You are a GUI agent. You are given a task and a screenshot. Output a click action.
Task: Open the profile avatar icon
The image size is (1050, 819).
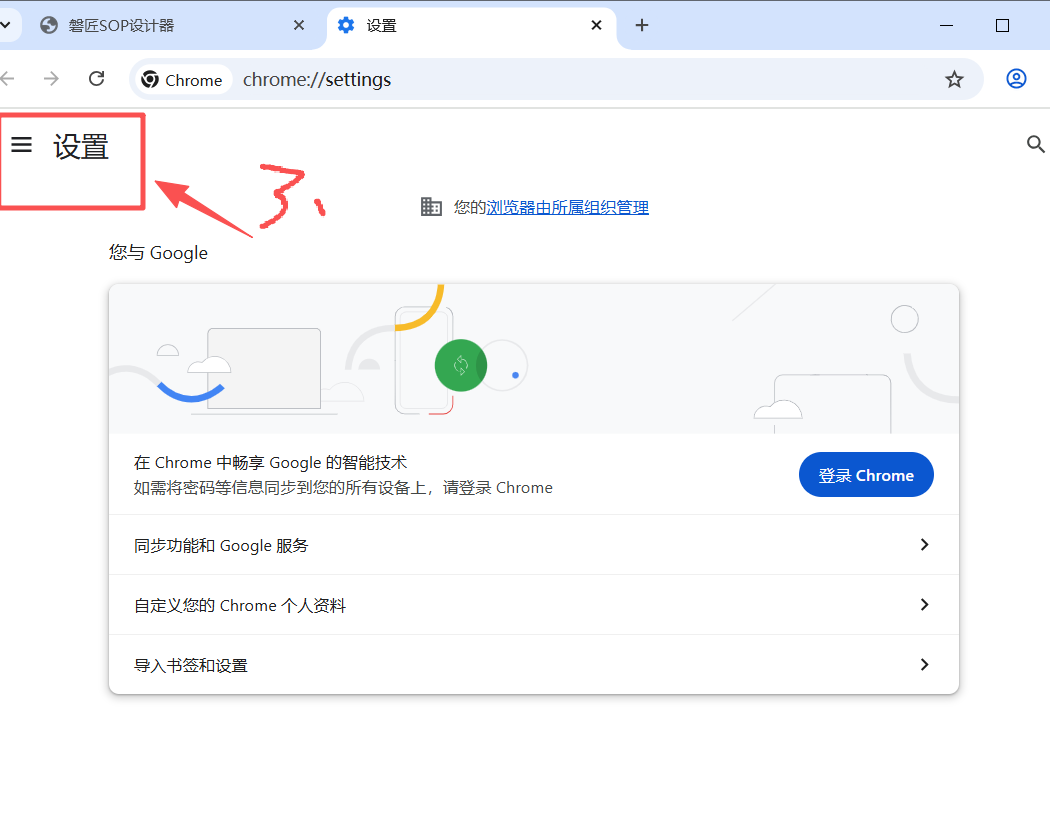1016,79
